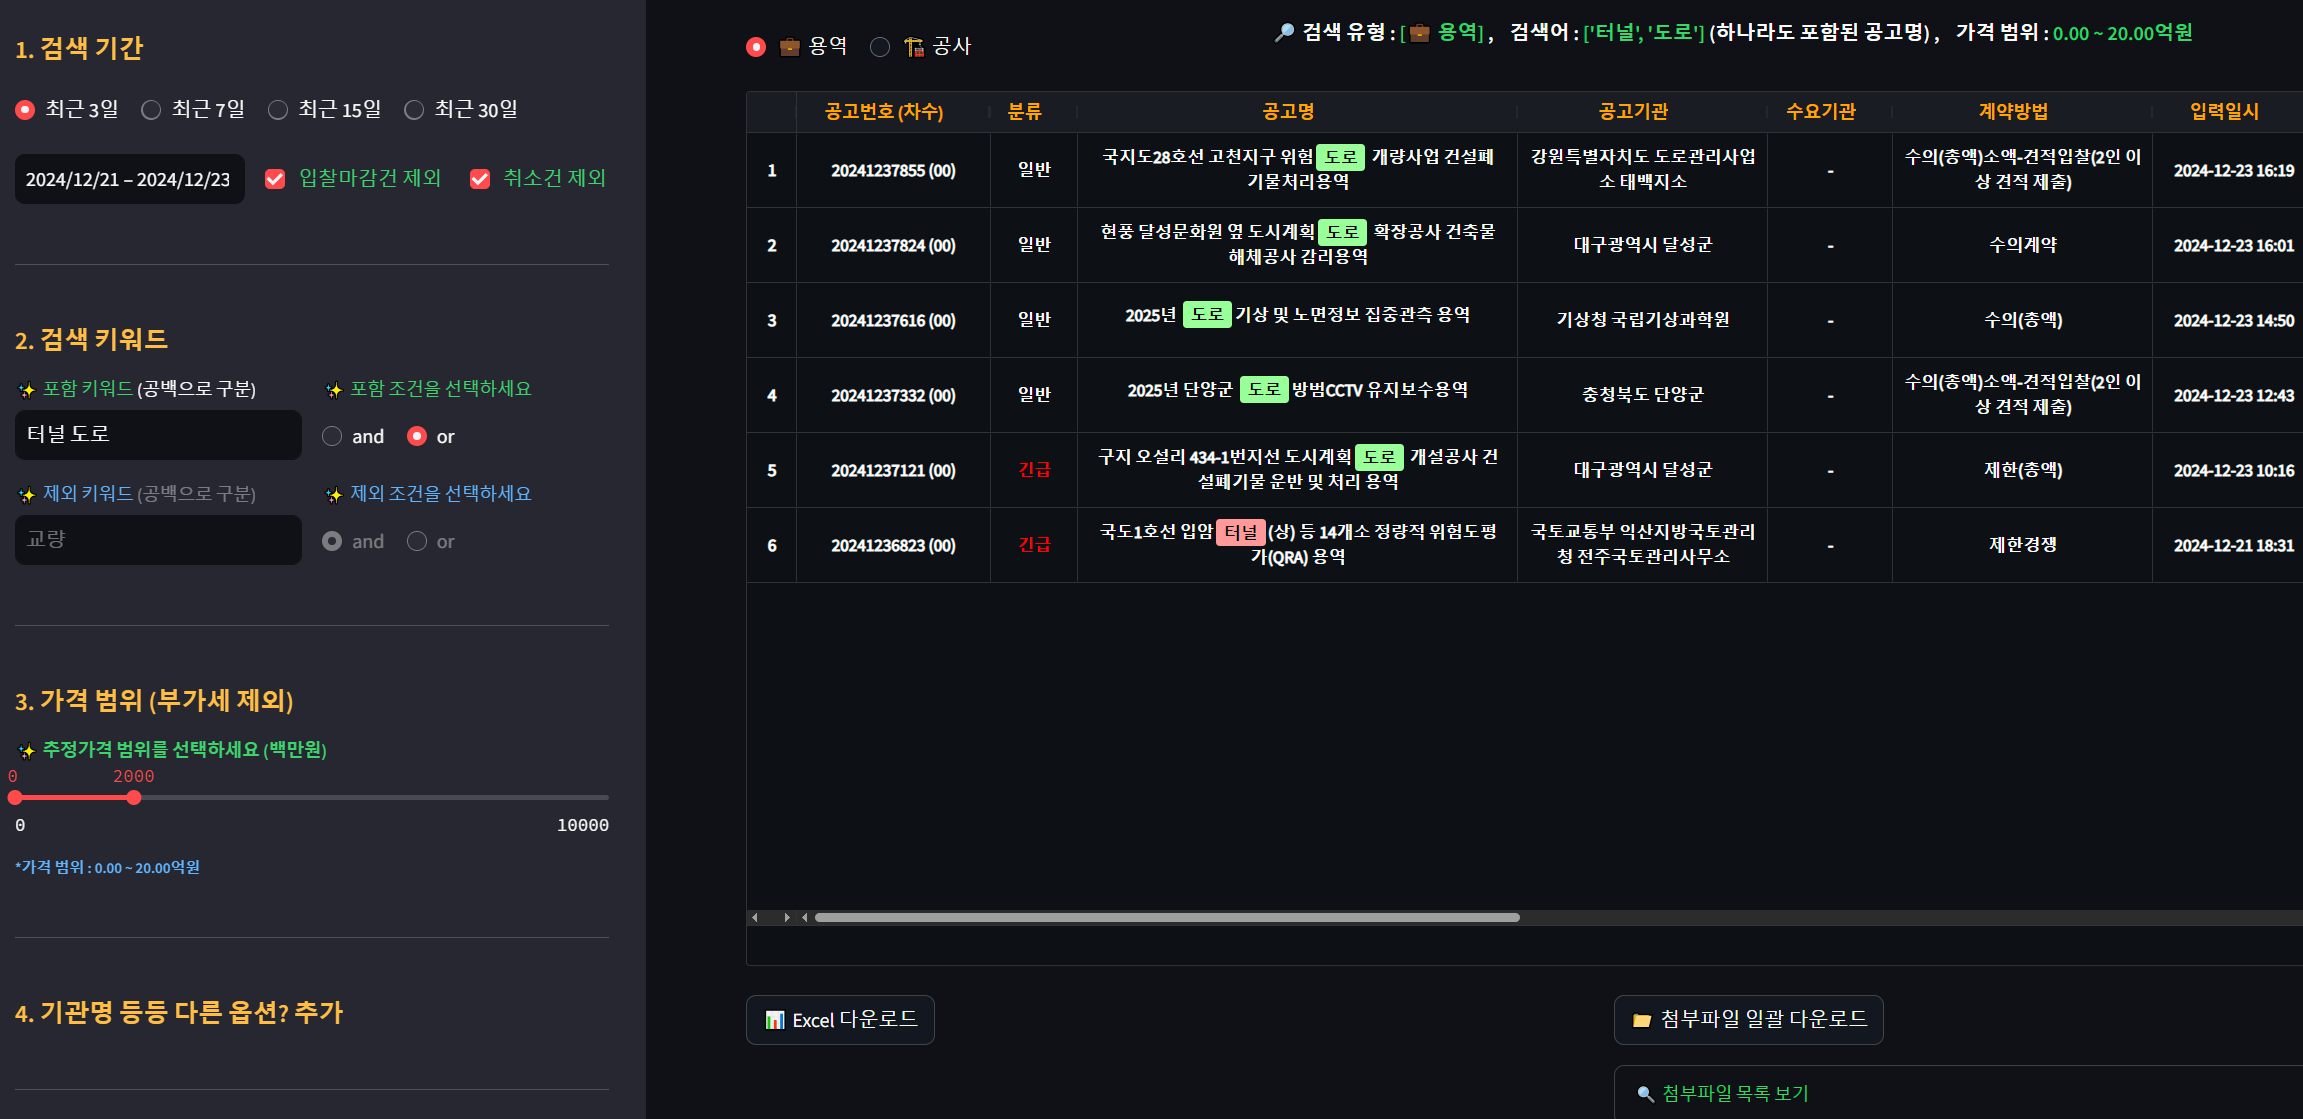Image resolution: width=2303 pixels, height=1119 pixels.
Task: Switch search type to 공사
Action: [x=880, y=47]
